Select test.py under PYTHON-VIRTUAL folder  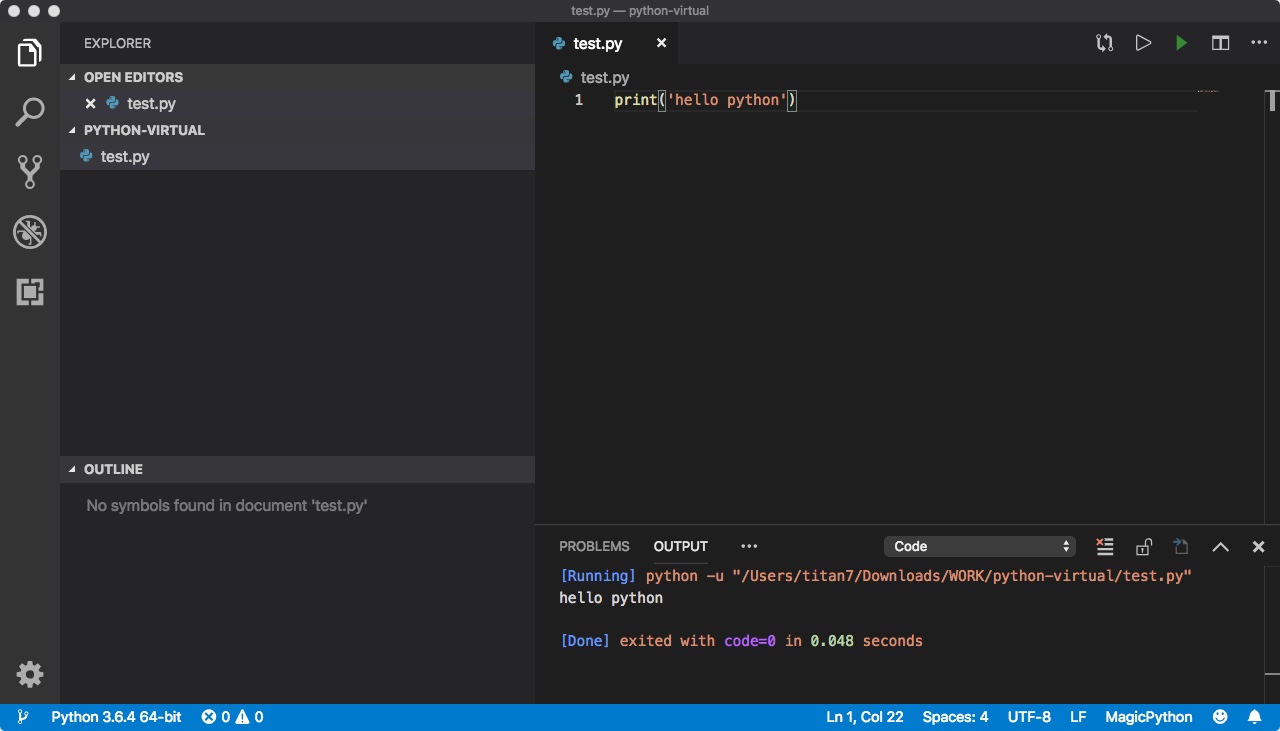124,156
